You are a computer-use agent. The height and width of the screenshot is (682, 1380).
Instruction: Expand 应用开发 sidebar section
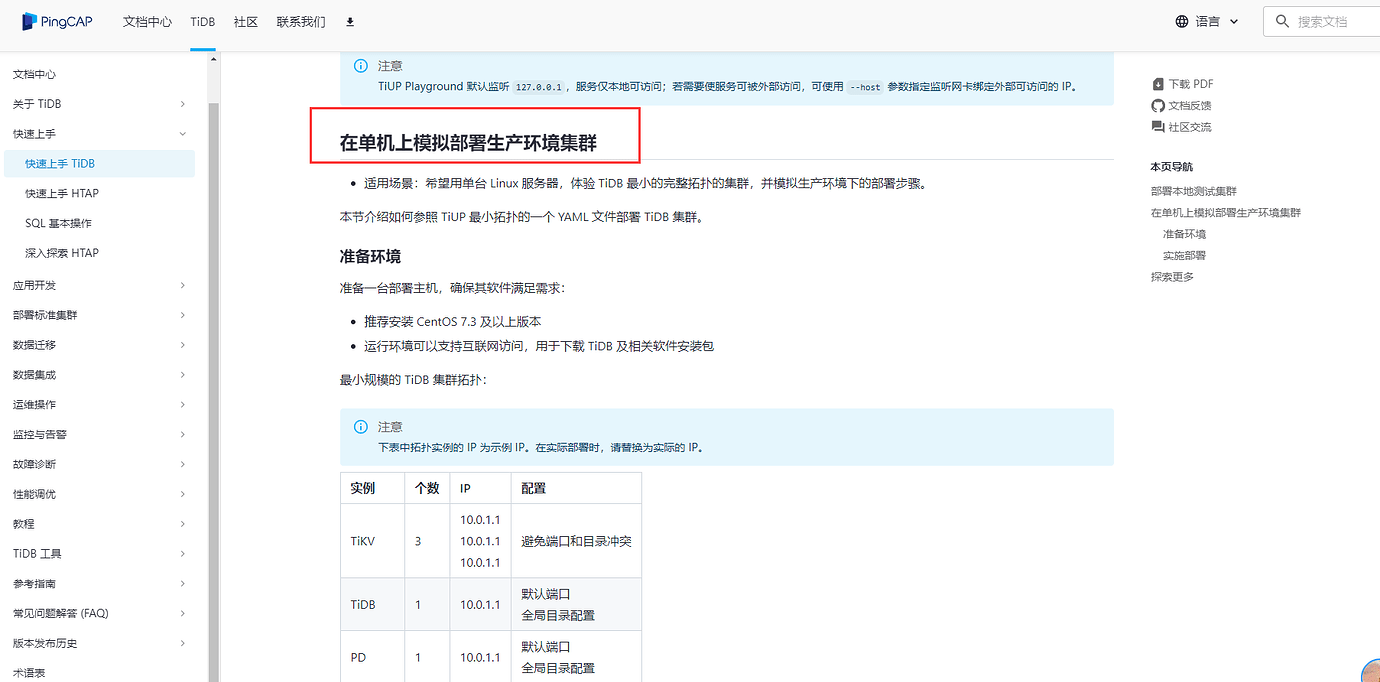[x=182, y=285]
